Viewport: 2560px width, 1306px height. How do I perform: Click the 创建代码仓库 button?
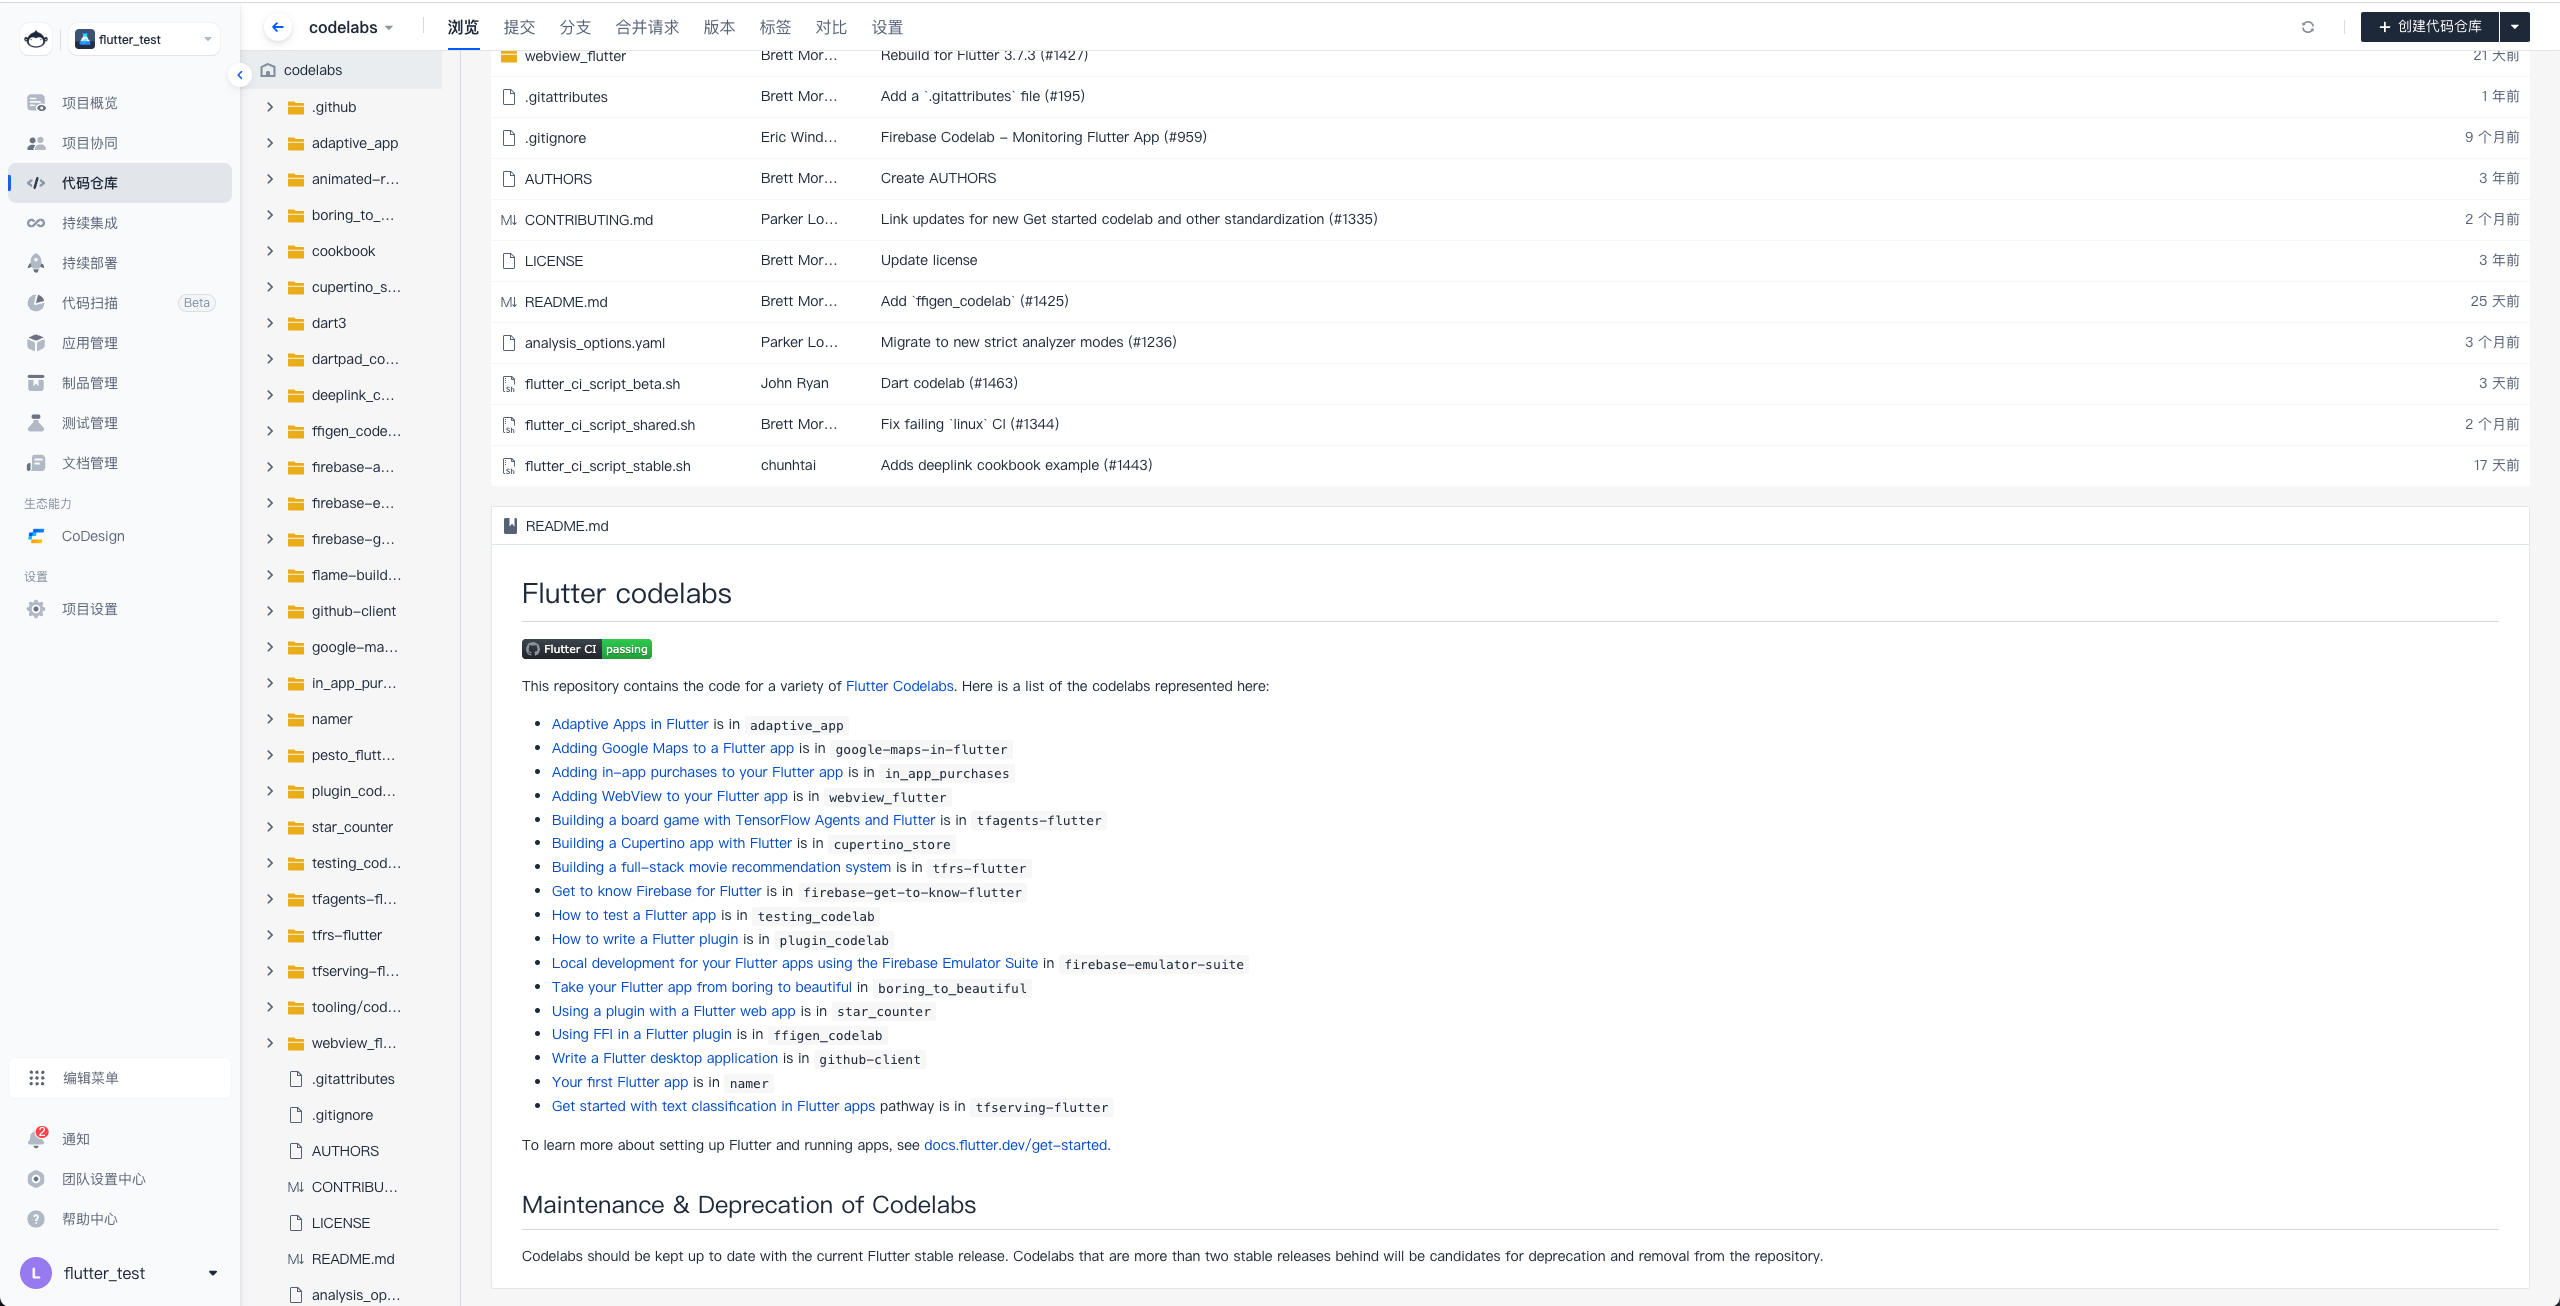2430,27
